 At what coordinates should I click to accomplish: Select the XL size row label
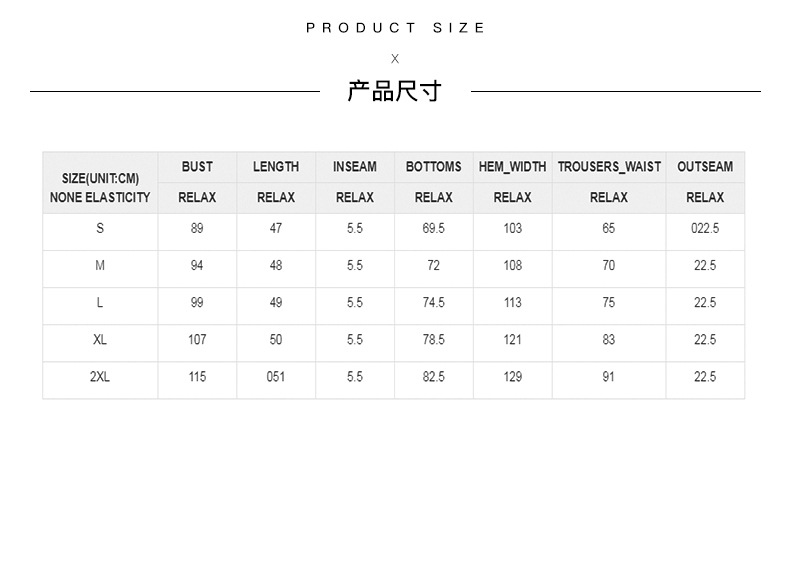[100, 340]
